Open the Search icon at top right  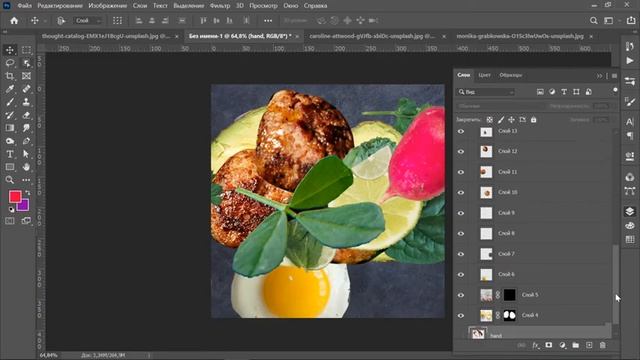click(593, 20)
